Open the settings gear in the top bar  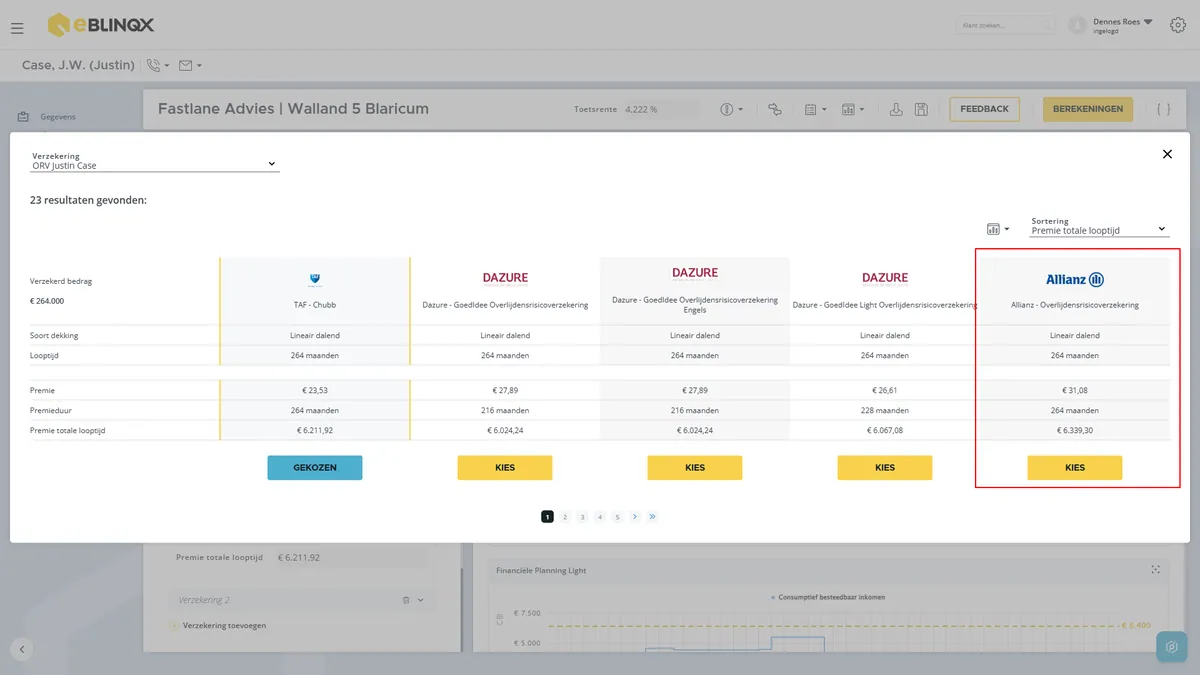point(1177,25)
